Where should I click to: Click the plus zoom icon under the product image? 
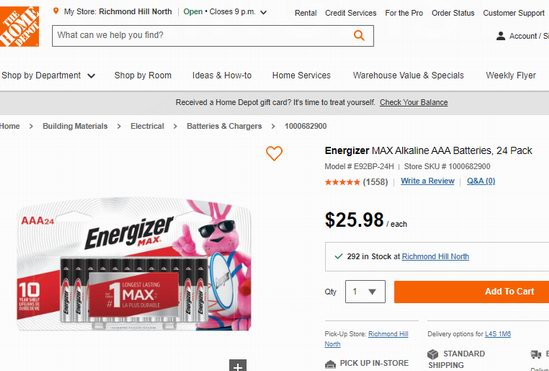(x=238, y=365)
